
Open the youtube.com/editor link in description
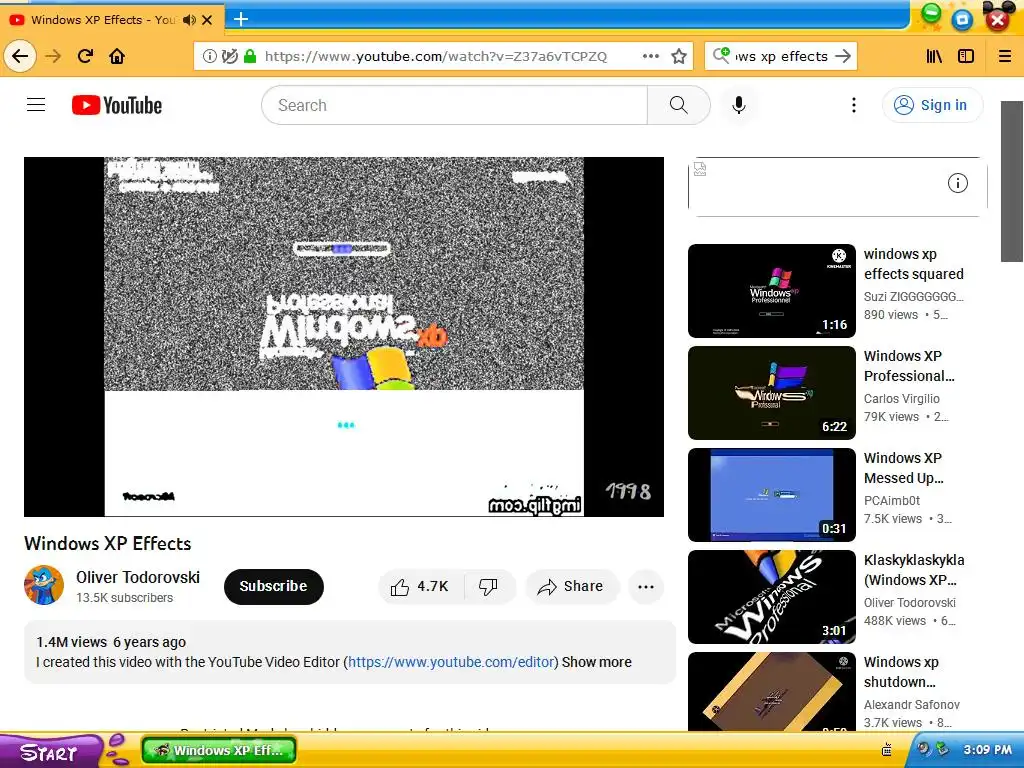point(451,662)
